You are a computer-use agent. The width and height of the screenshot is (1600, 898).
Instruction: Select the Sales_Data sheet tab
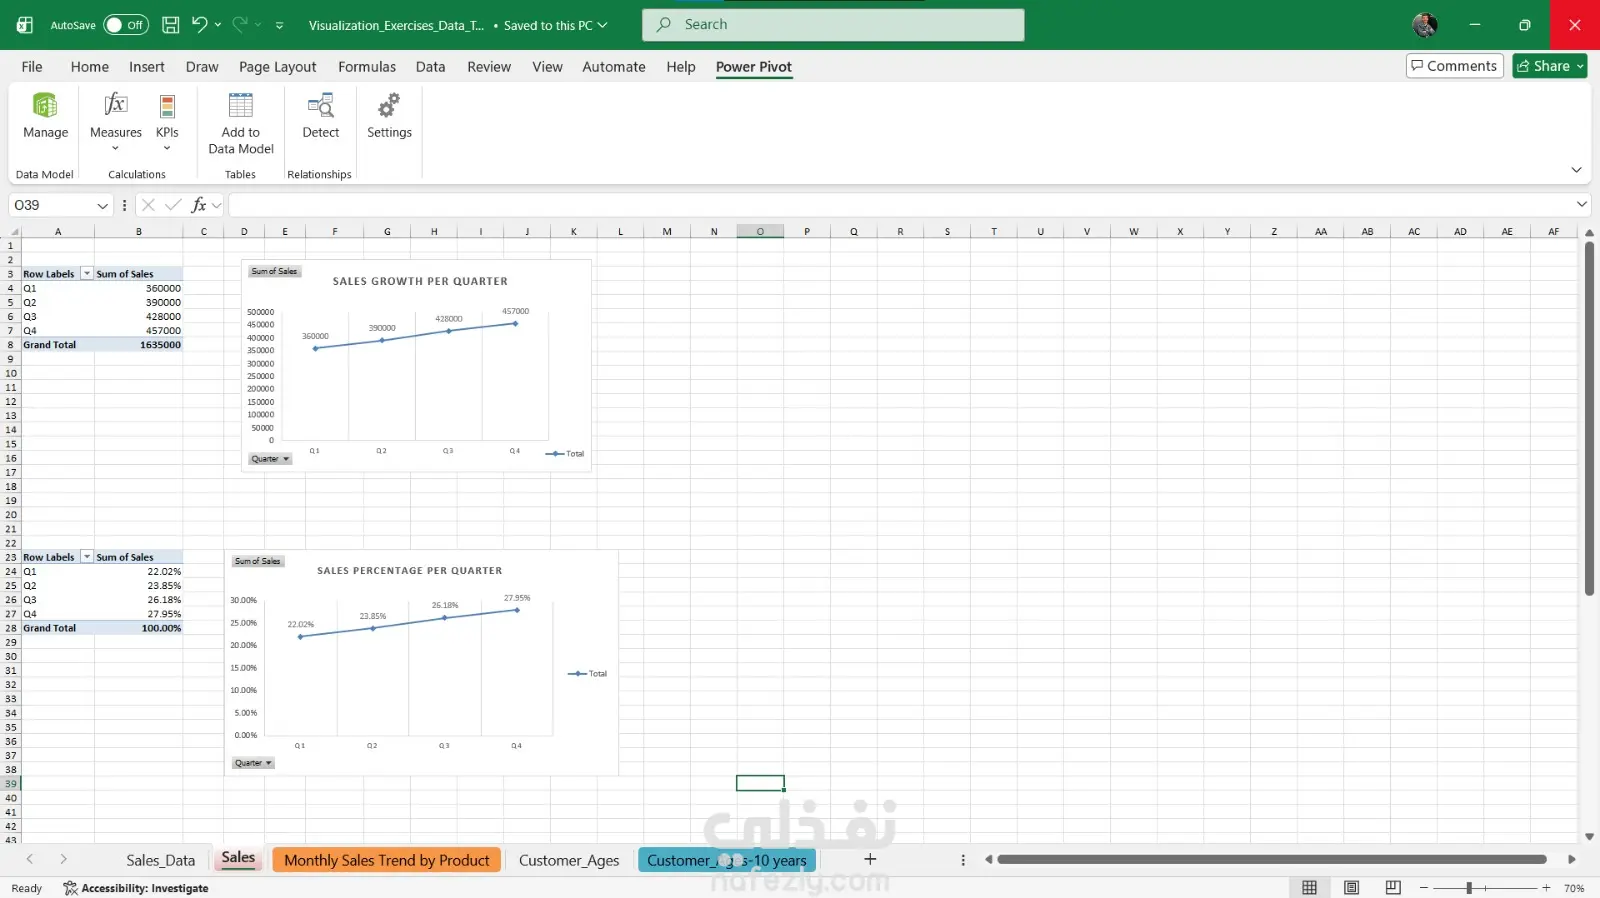click(x=160, y=860)
